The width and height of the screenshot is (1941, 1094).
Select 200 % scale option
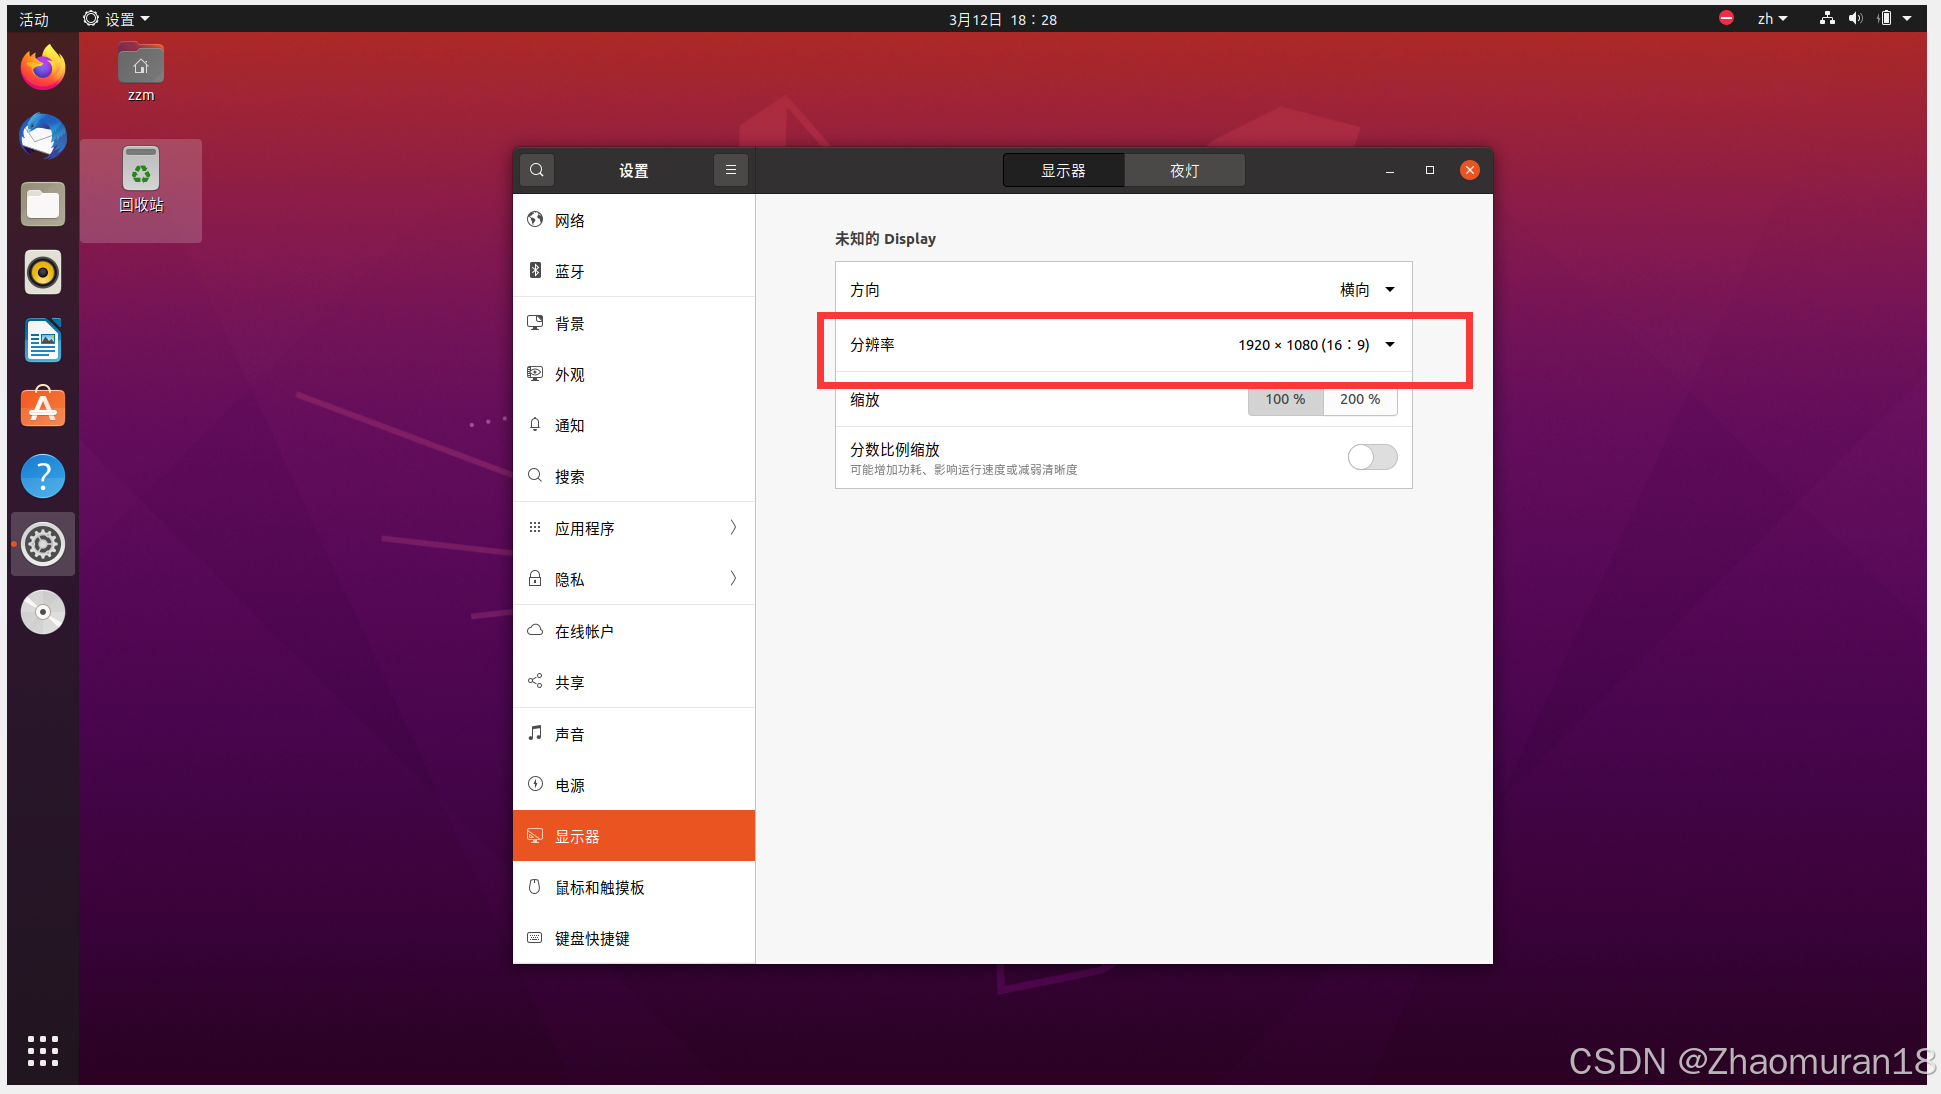(x=1360, y=399)
